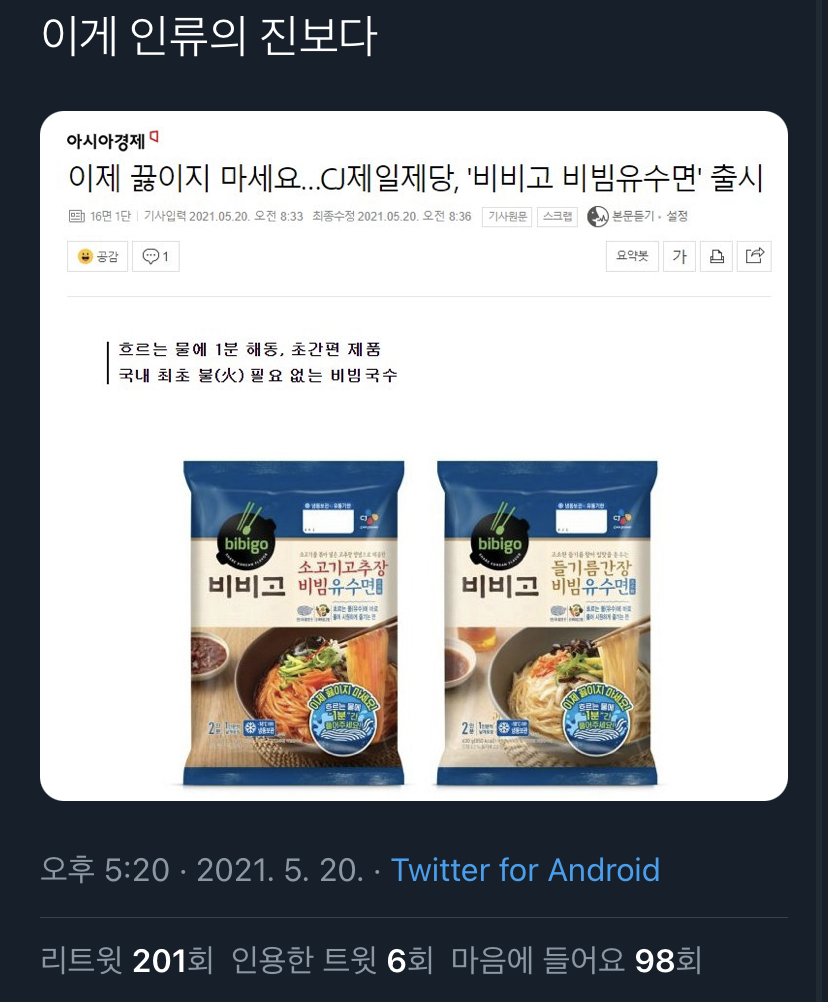View the 리트윗 201회 retweets list
Image resolution: width=828 pixels, height=1002 pixels.
(x=126, y=960)
